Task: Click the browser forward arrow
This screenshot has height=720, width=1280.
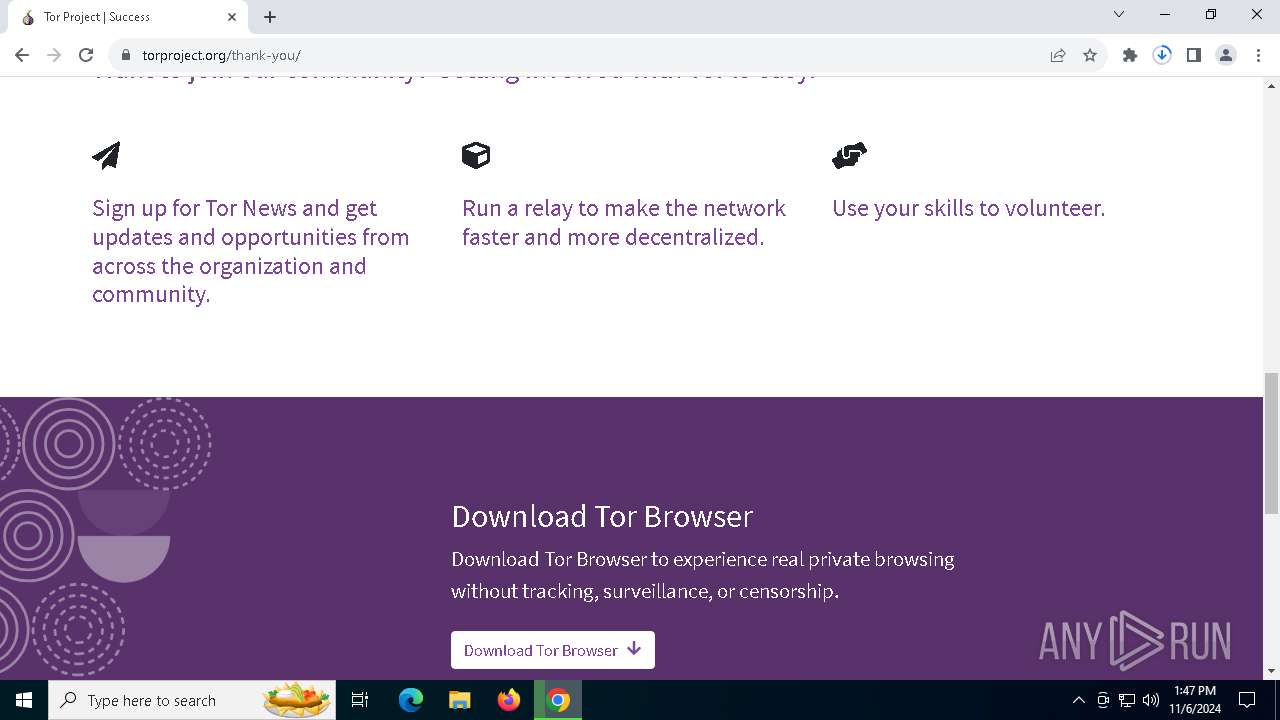Action: point(54,55)
